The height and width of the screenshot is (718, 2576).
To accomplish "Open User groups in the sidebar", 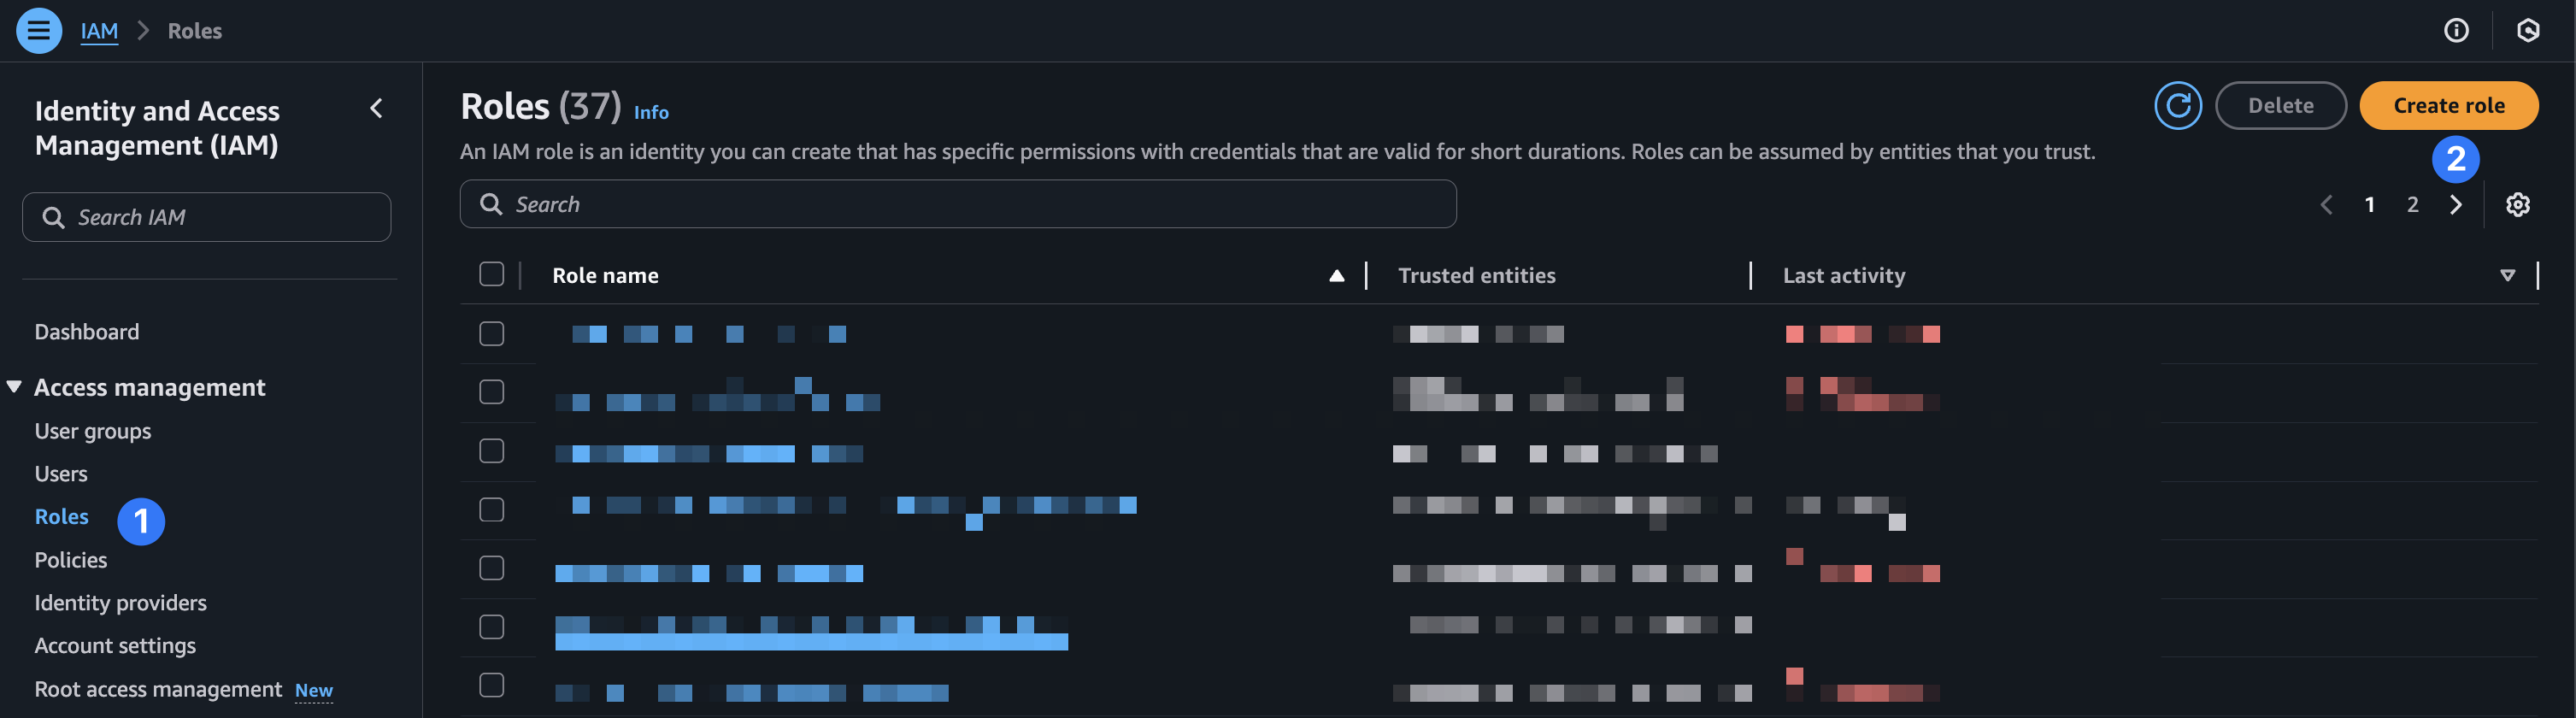I will 92,430.
